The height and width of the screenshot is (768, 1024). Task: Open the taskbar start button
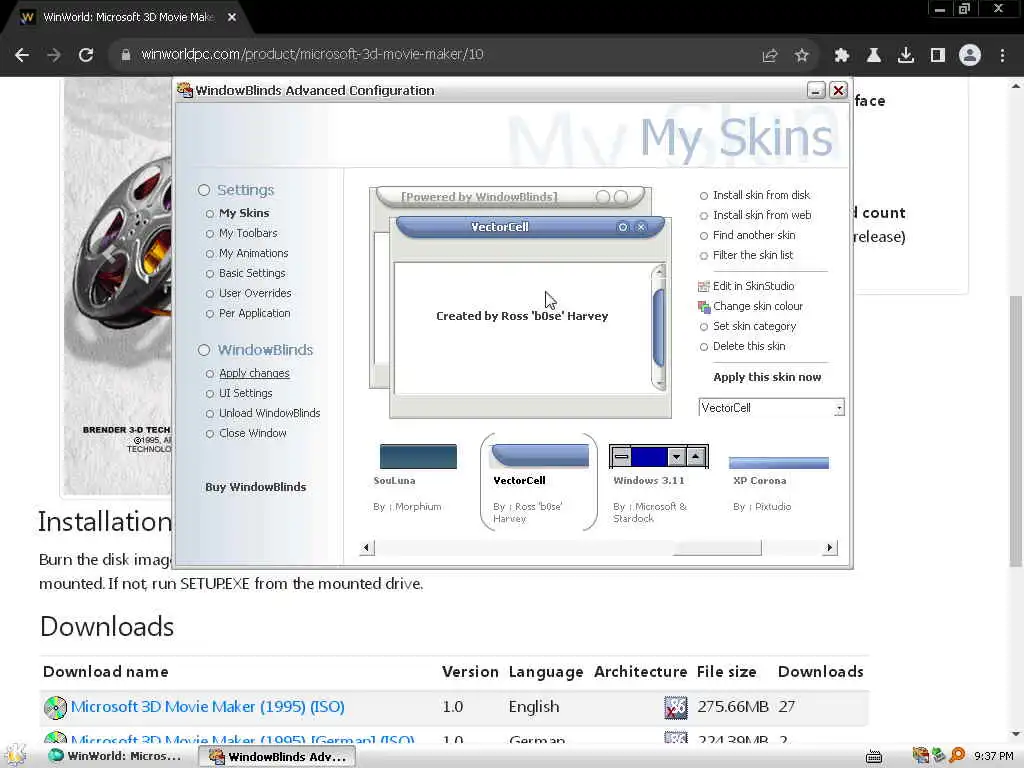[x=16, y=756]
